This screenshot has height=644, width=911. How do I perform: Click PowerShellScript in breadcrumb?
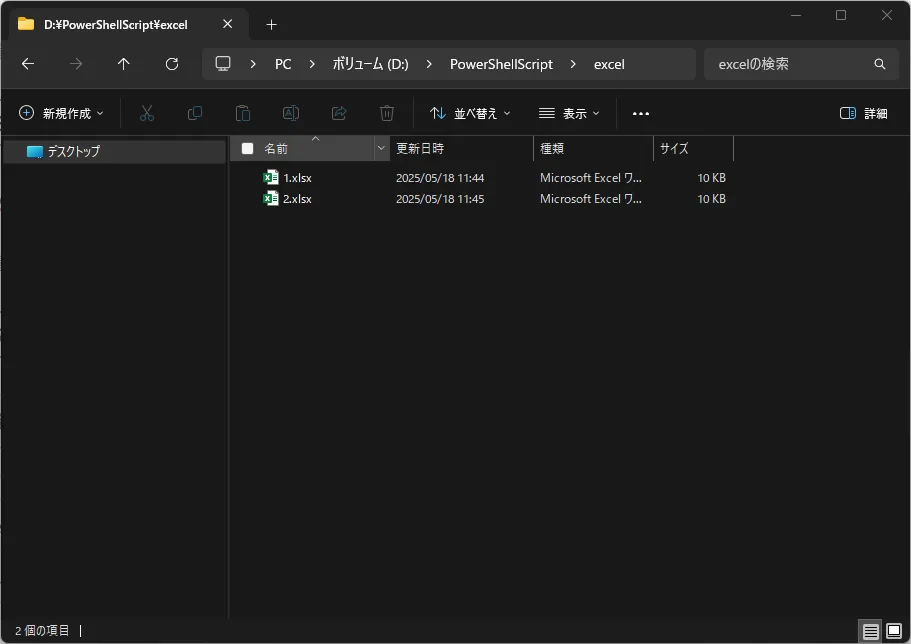(x=501, y=64)
